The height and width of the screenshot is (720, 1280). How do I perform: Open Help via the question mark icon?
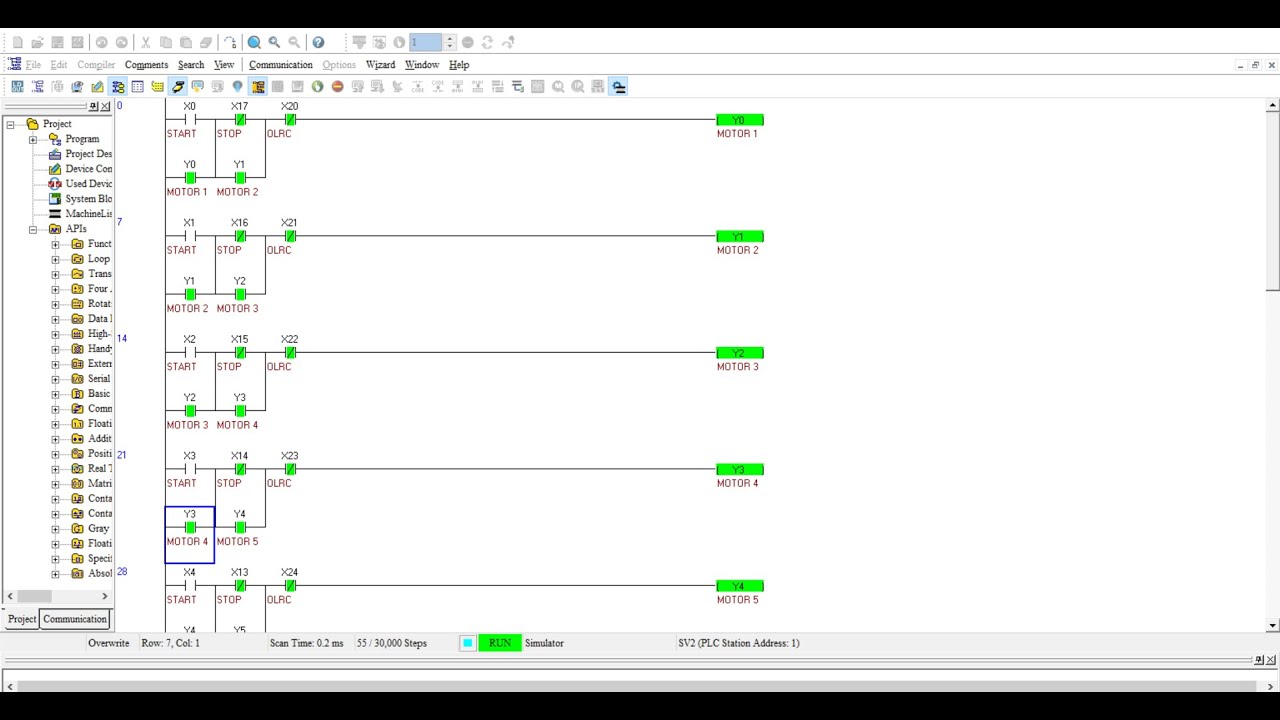[318, 42]
